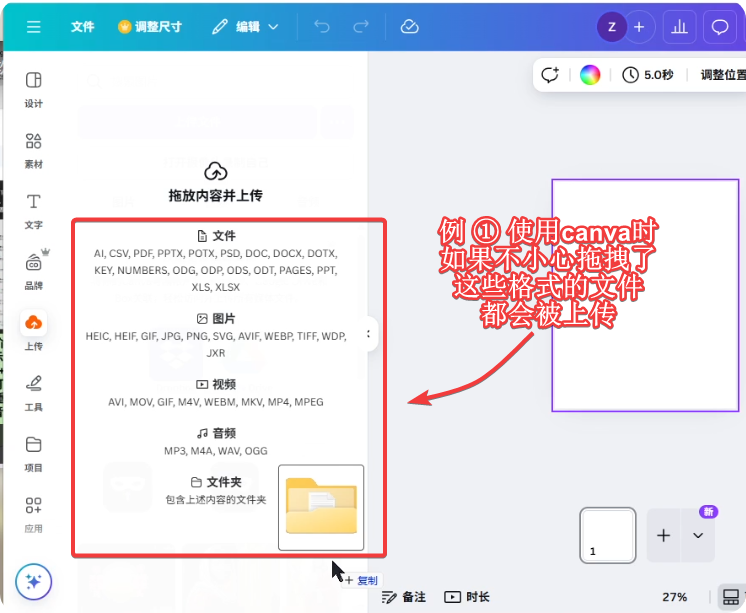Viewport: 746px width, 613px height.
Task: Open the 设计 sidebar tab
Action: 34,89
